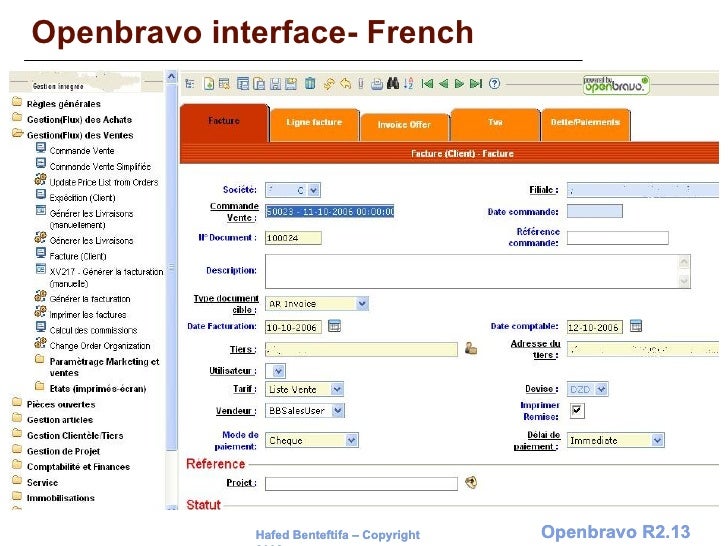The height and width of the screenshot is (546, 728).
Task: Click the Commande Vente field label link
Action: coord(234,212)
